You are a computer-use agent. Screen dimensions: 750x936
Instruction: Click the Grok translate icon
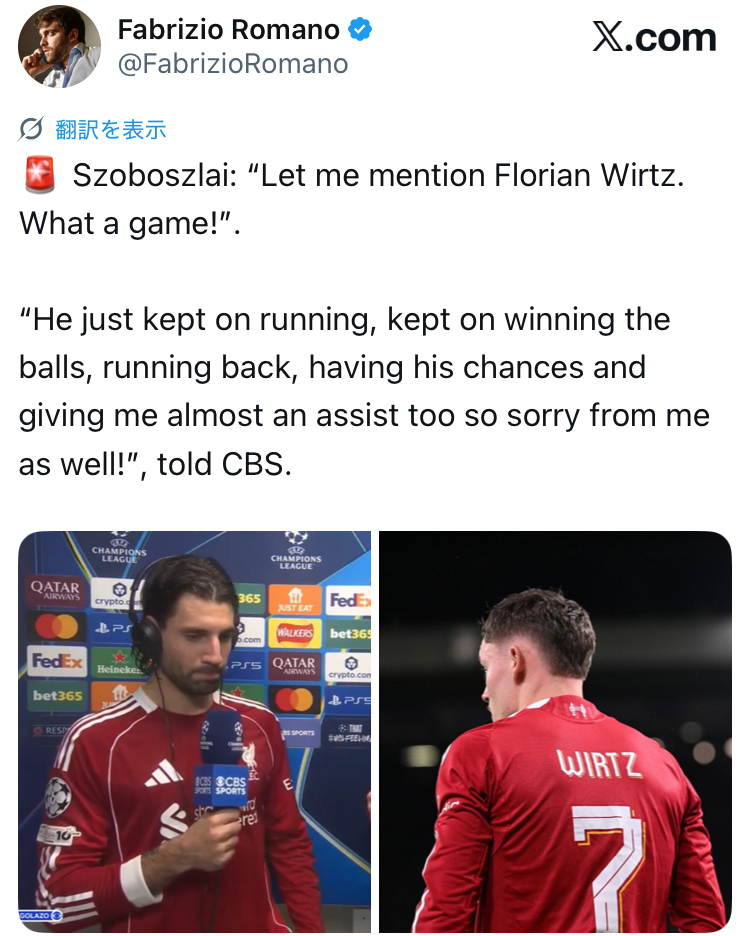[30, 129]
